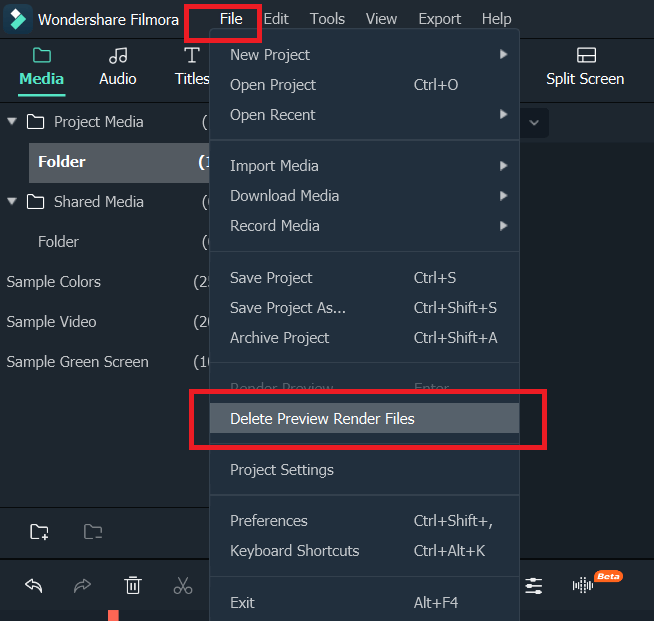The width and height of the screenshot is (654, 621).
Task: Select the Project Media folder row
Action: click(104, 122)
